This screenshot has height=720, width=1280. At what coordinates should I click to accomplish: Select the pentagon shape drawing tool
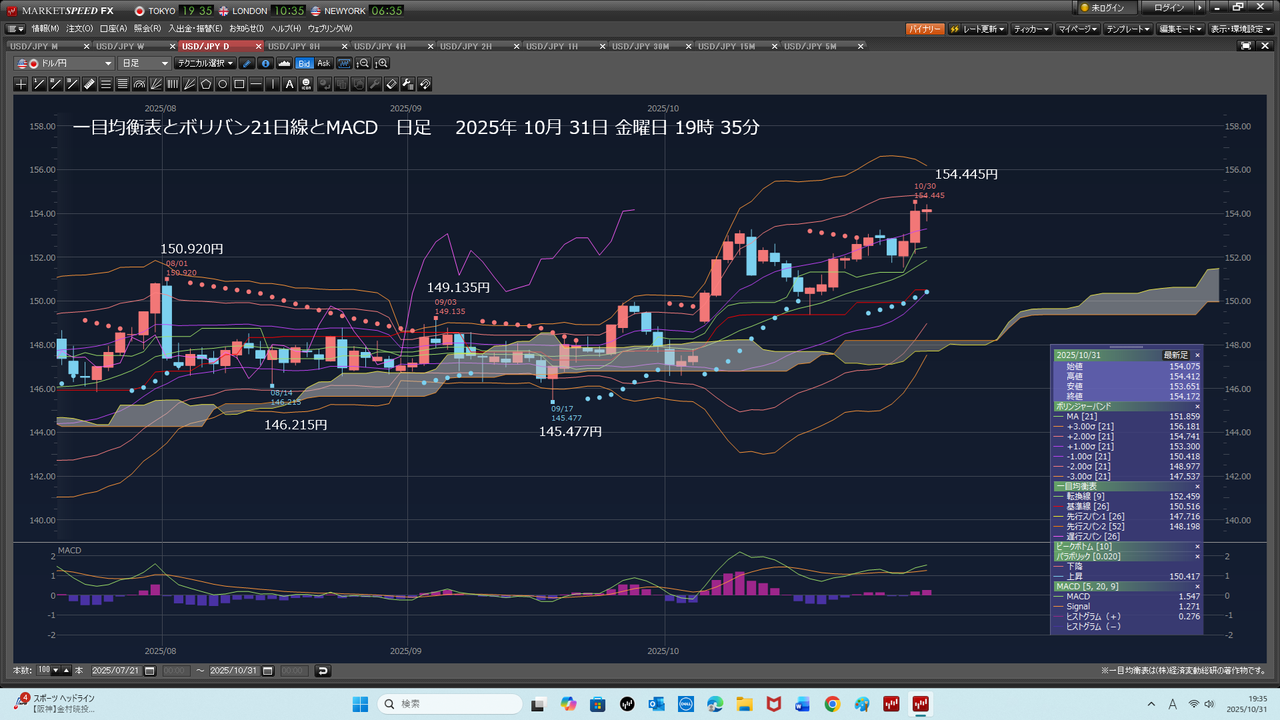click(206, 84)
